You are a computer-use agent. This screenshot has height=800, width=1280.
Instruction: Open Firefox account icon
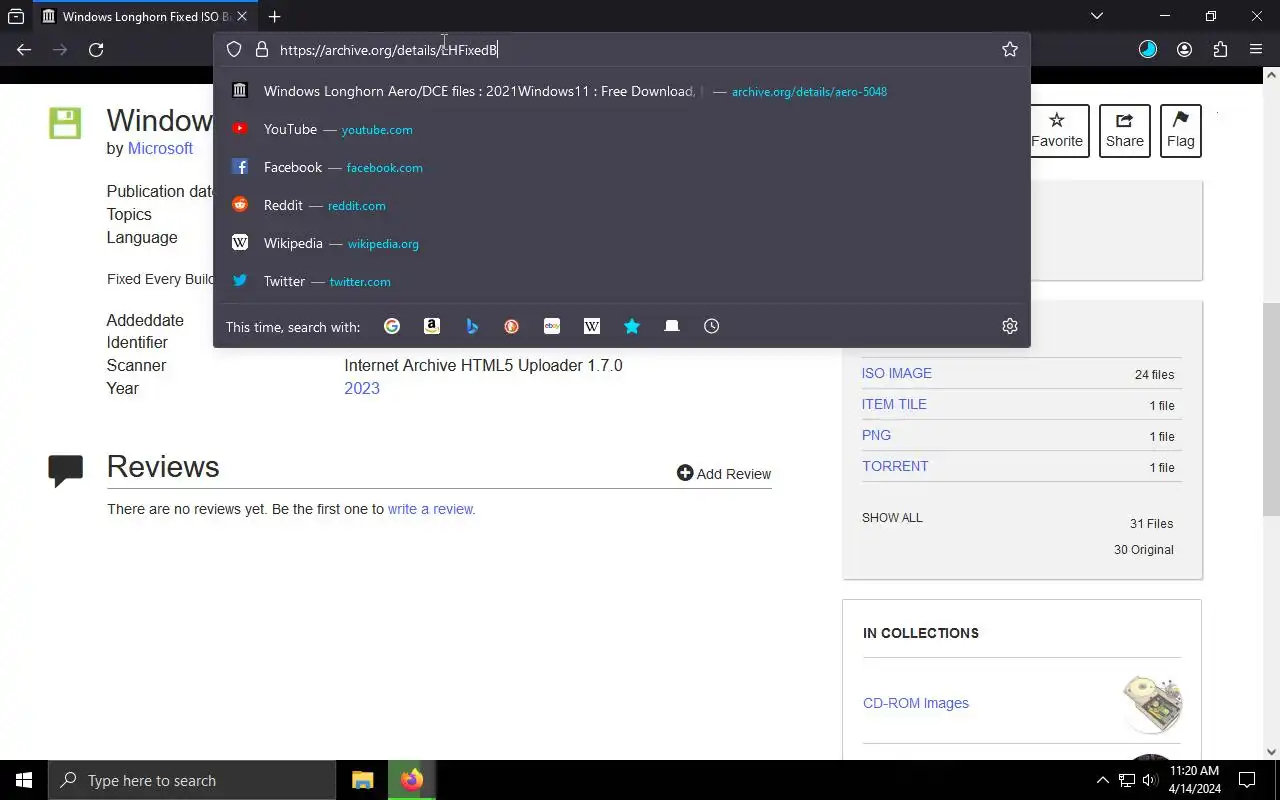click(x=1184, y=49)
